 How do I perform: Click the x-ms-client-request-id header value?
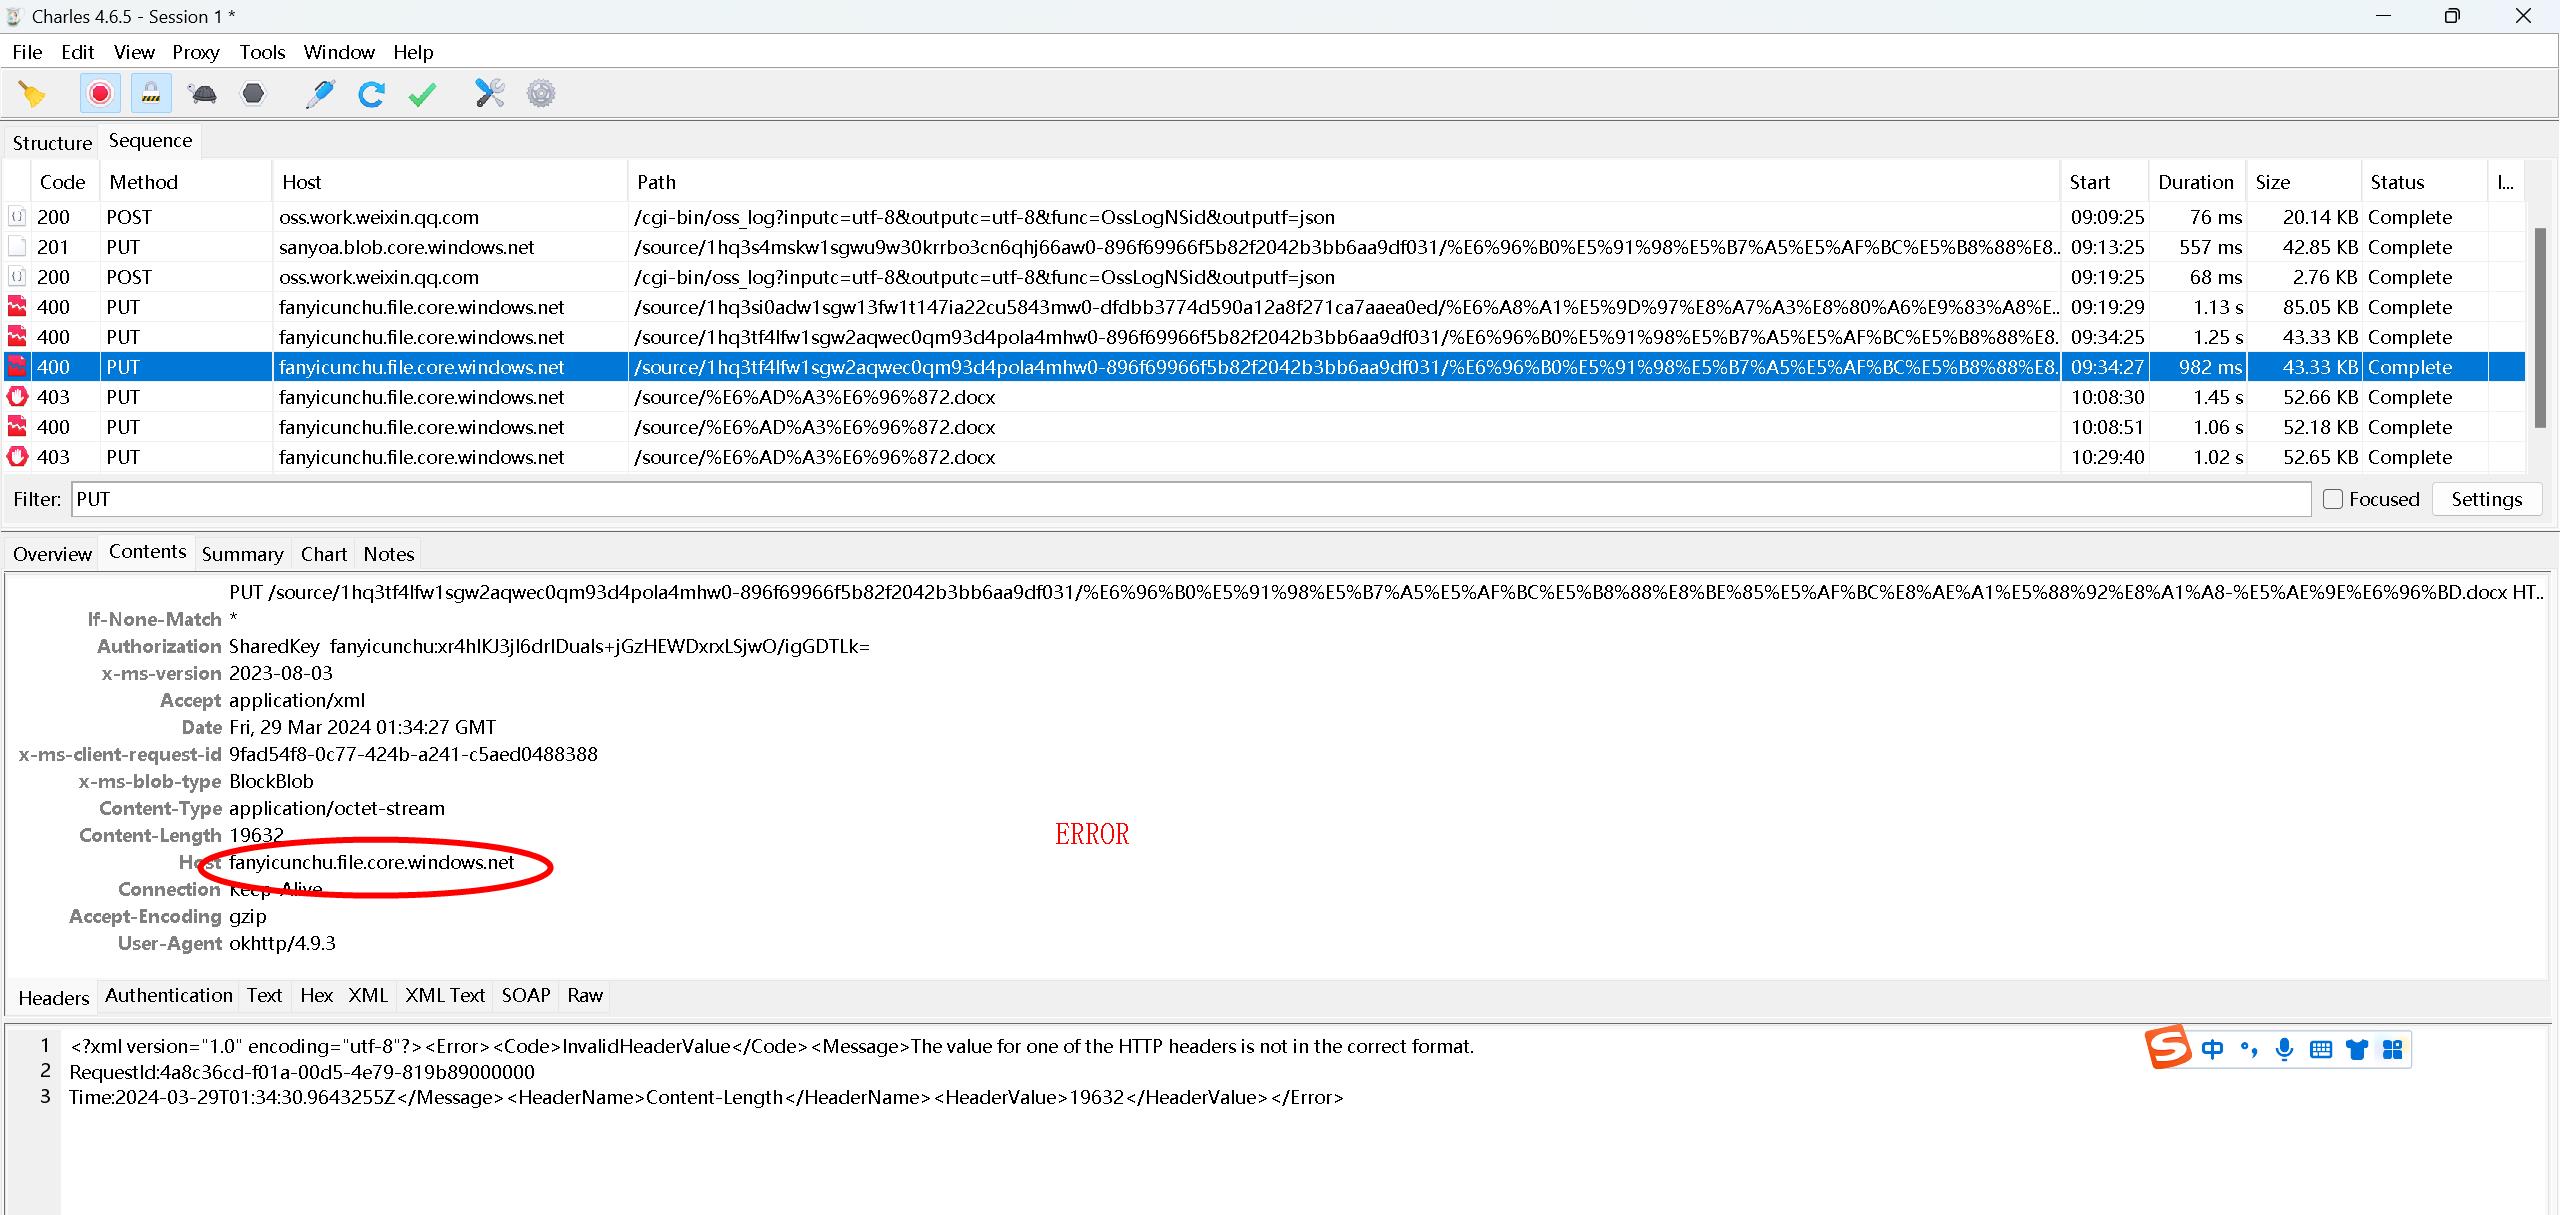pyautogui.click(x=413, y=755)
